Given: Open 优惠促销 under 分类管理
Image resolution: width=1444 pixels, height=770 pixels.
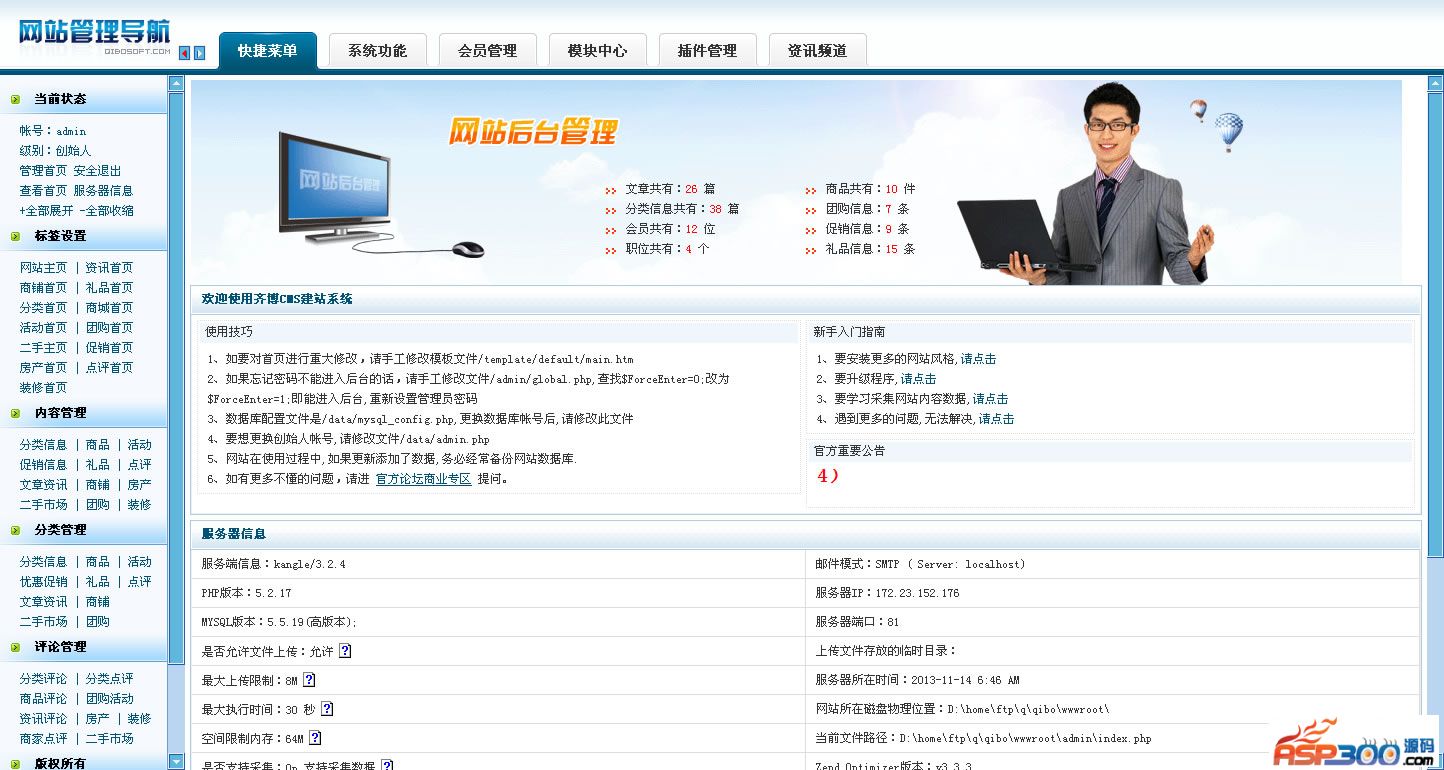Looking at the screenshot, I should [43, 582].
